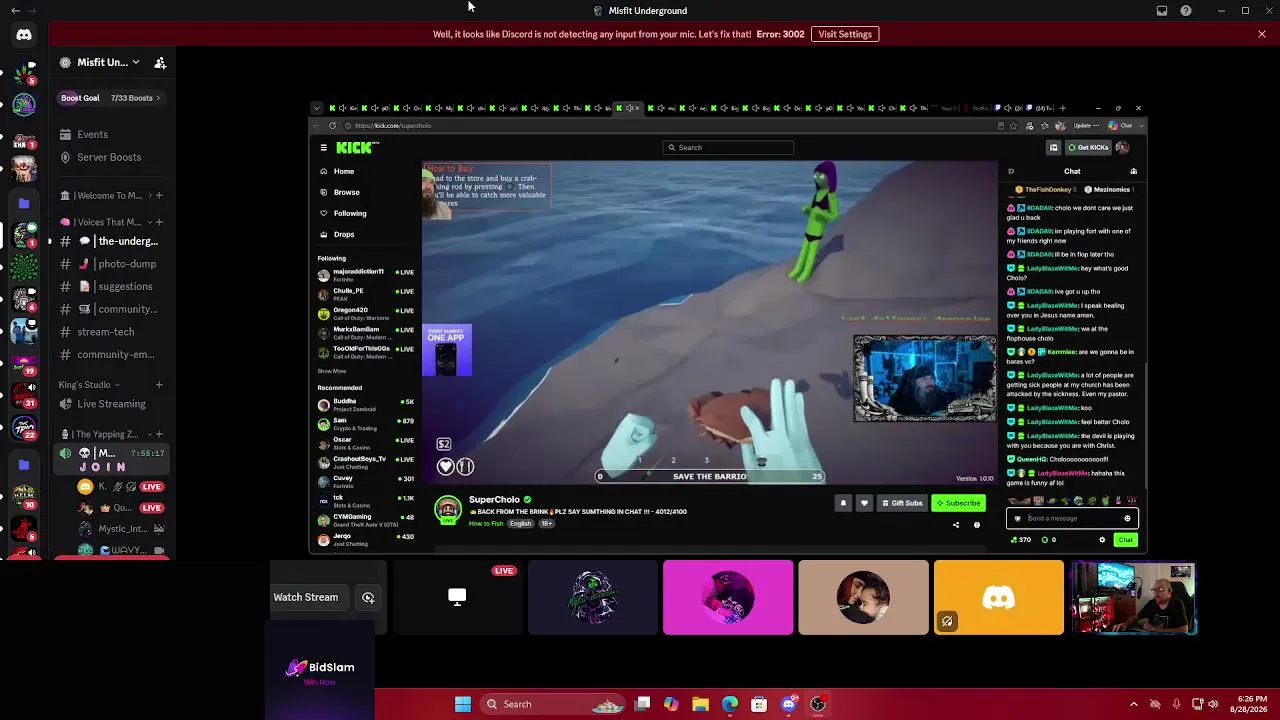Image resolution: width=1280 pixels, height=720 pixels.
Task: Open the Misfit Underground server dropdown
Action: (135, 62)
